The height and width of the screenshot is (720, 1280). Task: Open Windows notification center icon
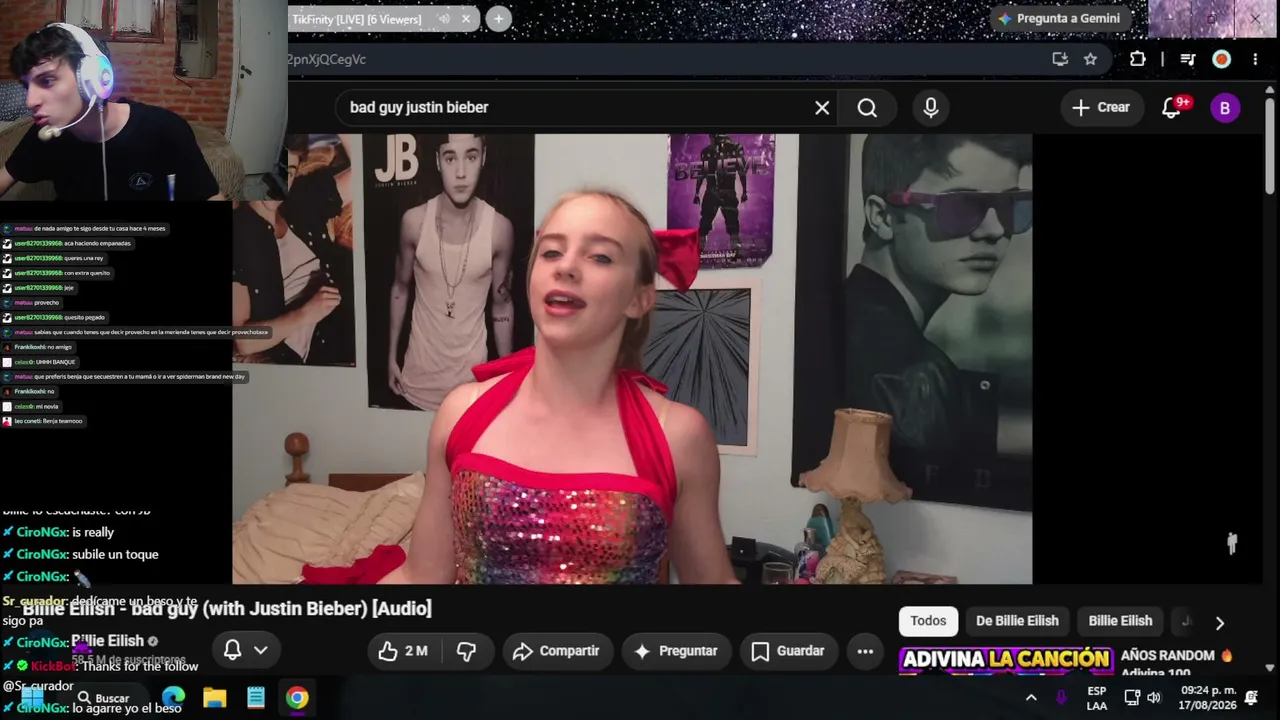coord(1251,697)
